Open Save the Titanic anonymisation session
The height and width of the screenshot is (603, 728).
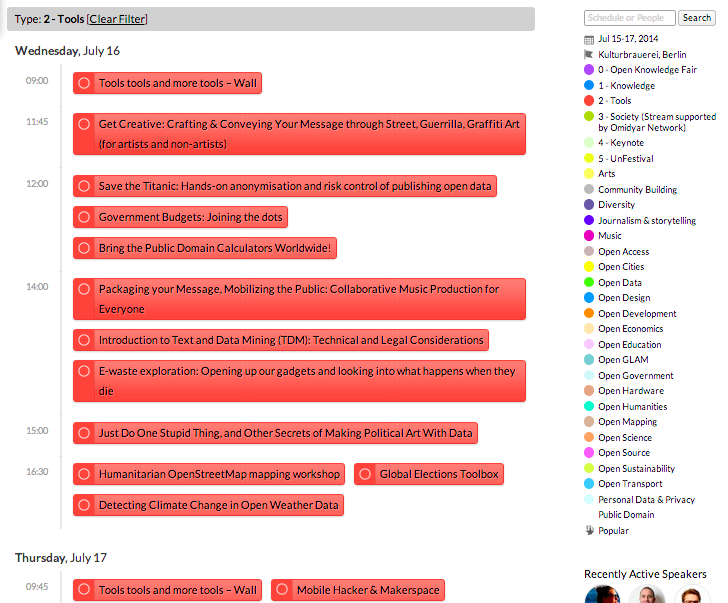(x=295, y=186)
